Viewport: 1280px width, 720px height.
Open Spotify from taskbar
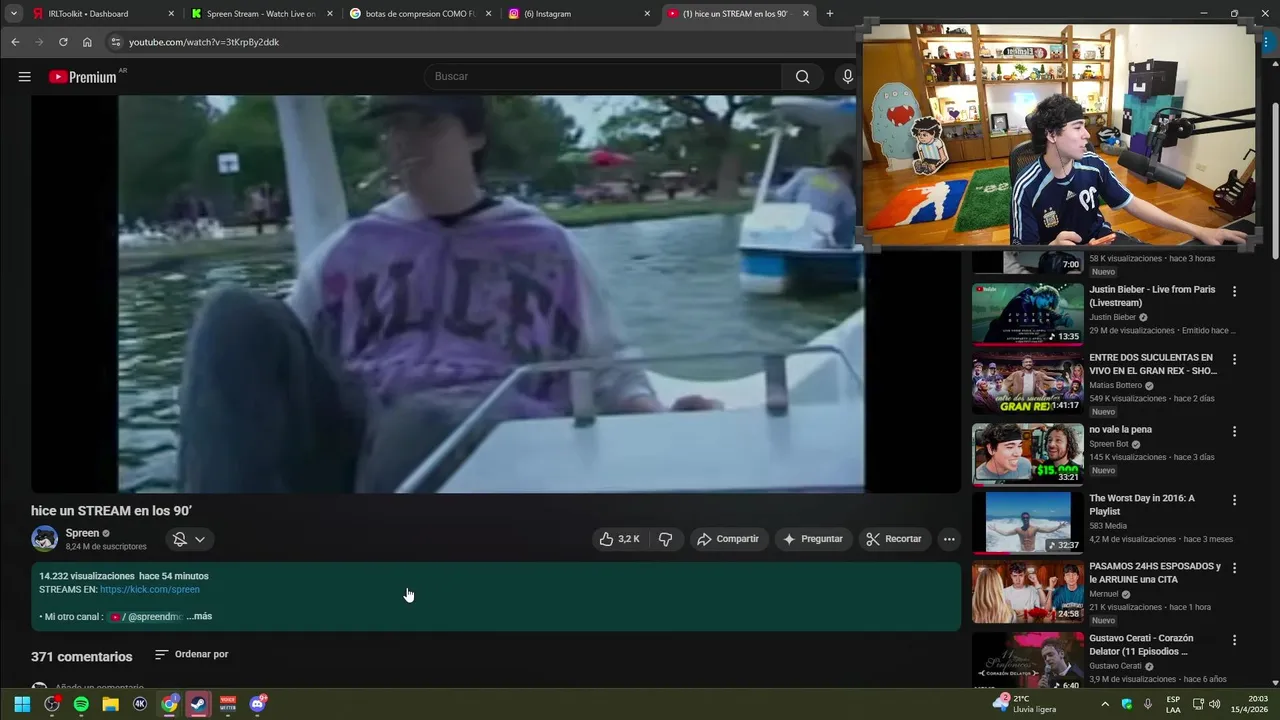tap(81, 704)
